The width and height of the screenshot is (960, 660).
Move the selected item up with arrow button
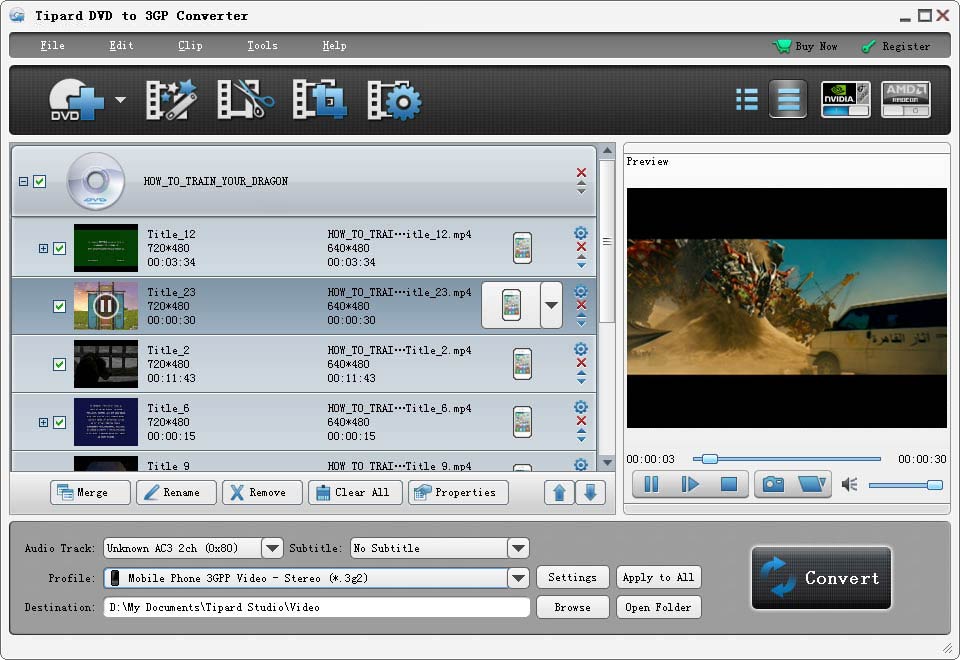[559, 492]
